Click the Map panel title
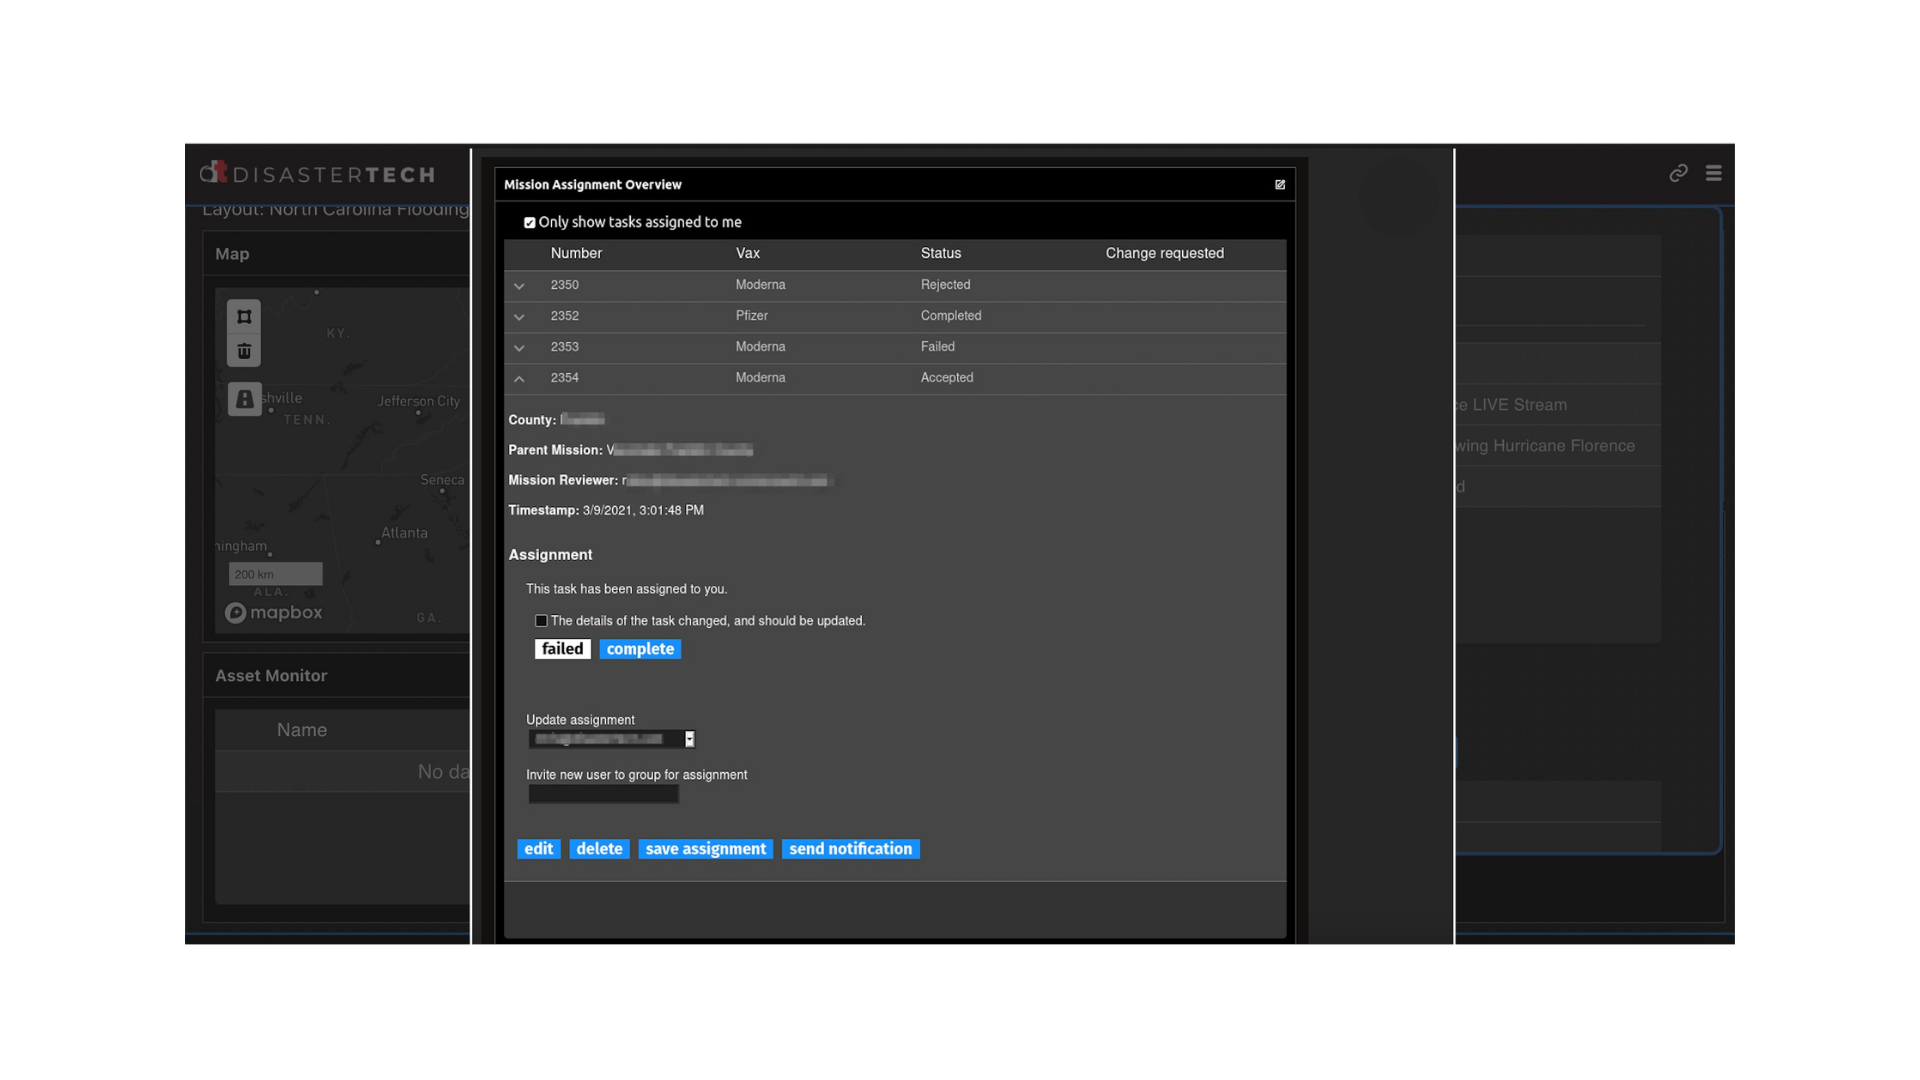The image size is (1920, 1080). pos(232,254)
